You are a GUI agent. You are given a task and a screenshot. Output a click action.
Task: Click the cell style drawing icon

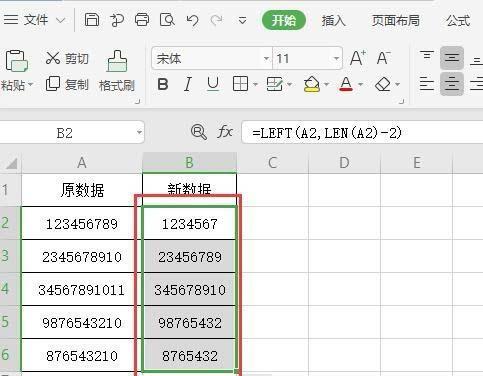(275, 84)
